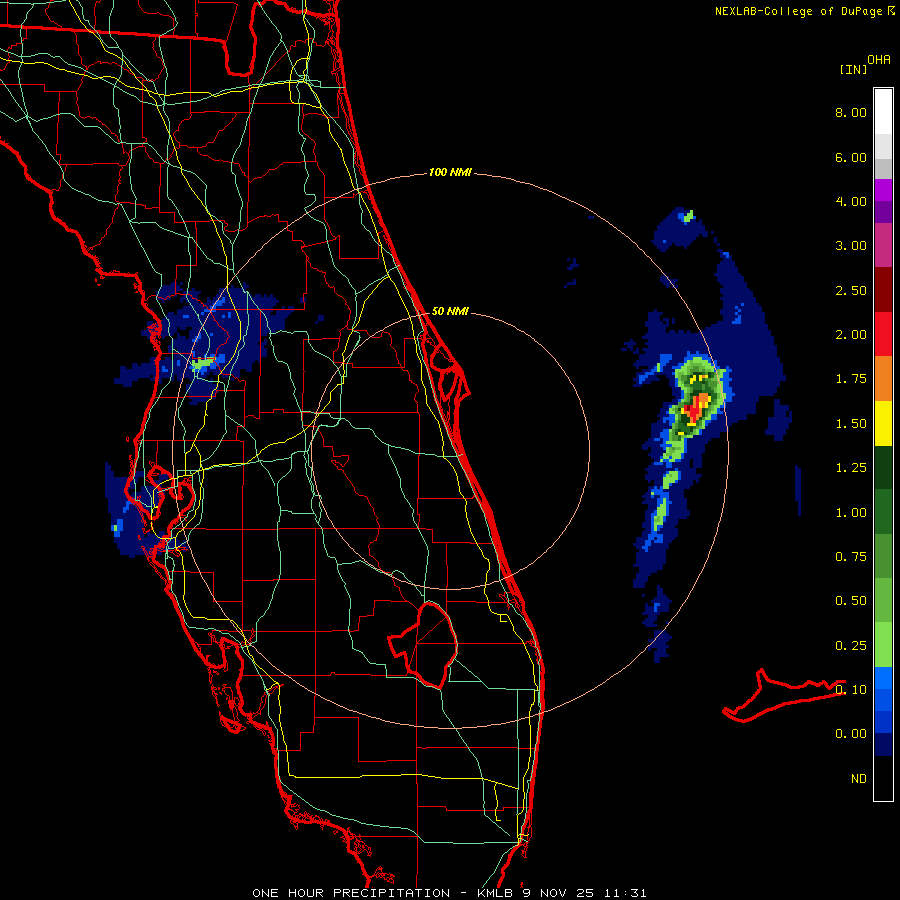Select the 2.50 legend value
This screenshot has width=900, height=900.
851,290
